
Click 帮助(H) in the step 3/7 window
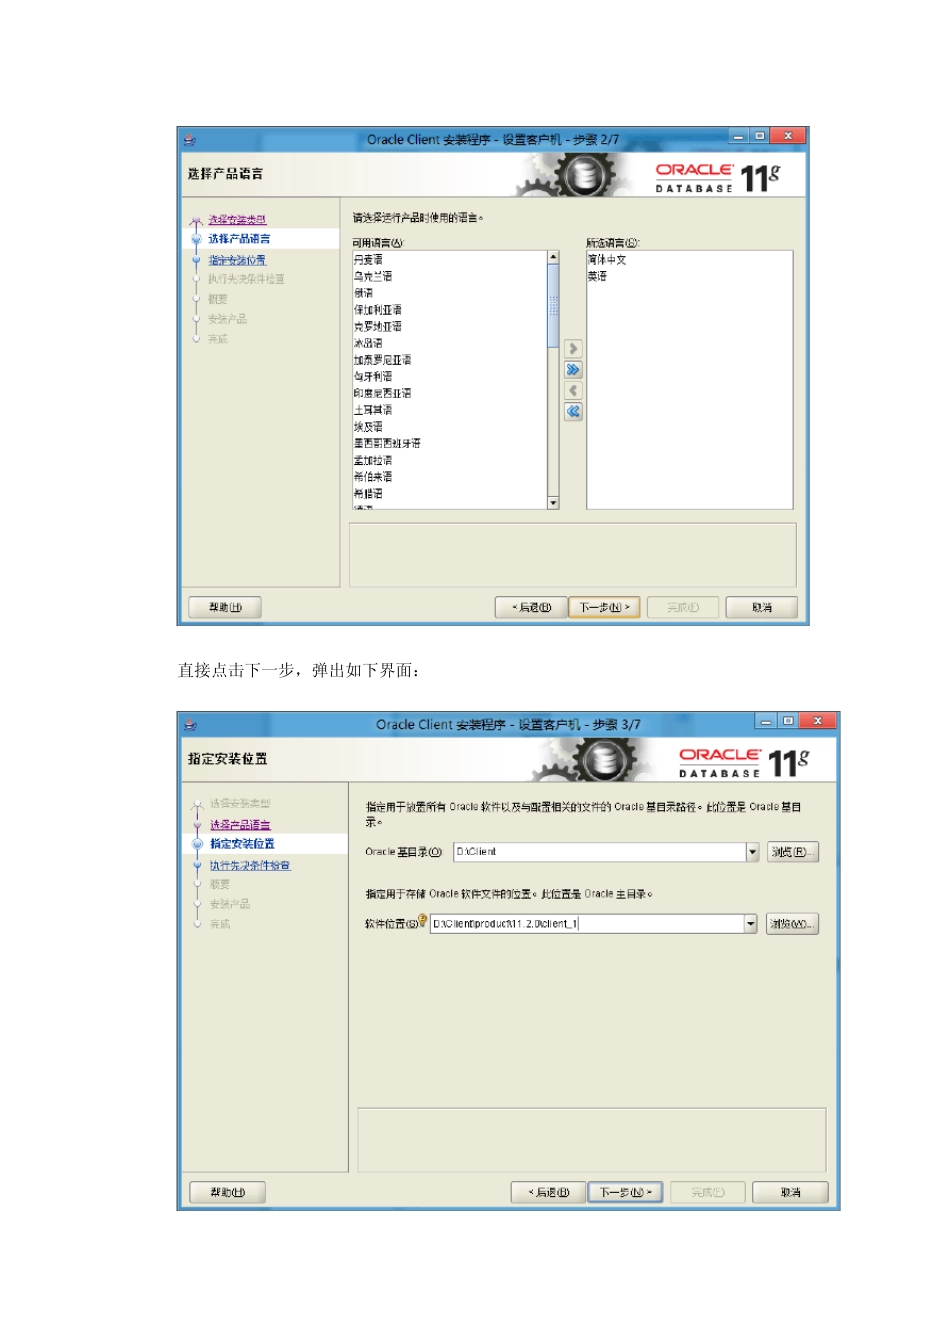click(x=227, y=1192)
